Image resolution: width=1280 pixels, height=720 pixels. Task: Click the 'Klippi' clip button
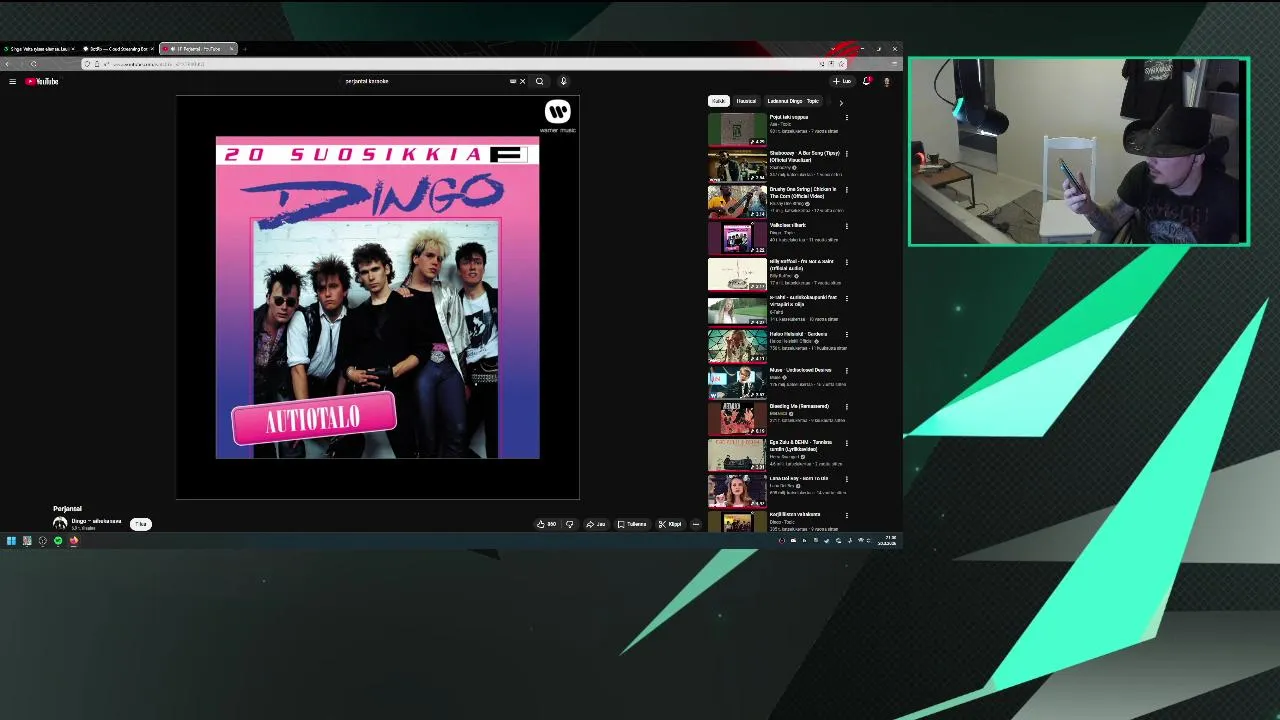point(670,524)
